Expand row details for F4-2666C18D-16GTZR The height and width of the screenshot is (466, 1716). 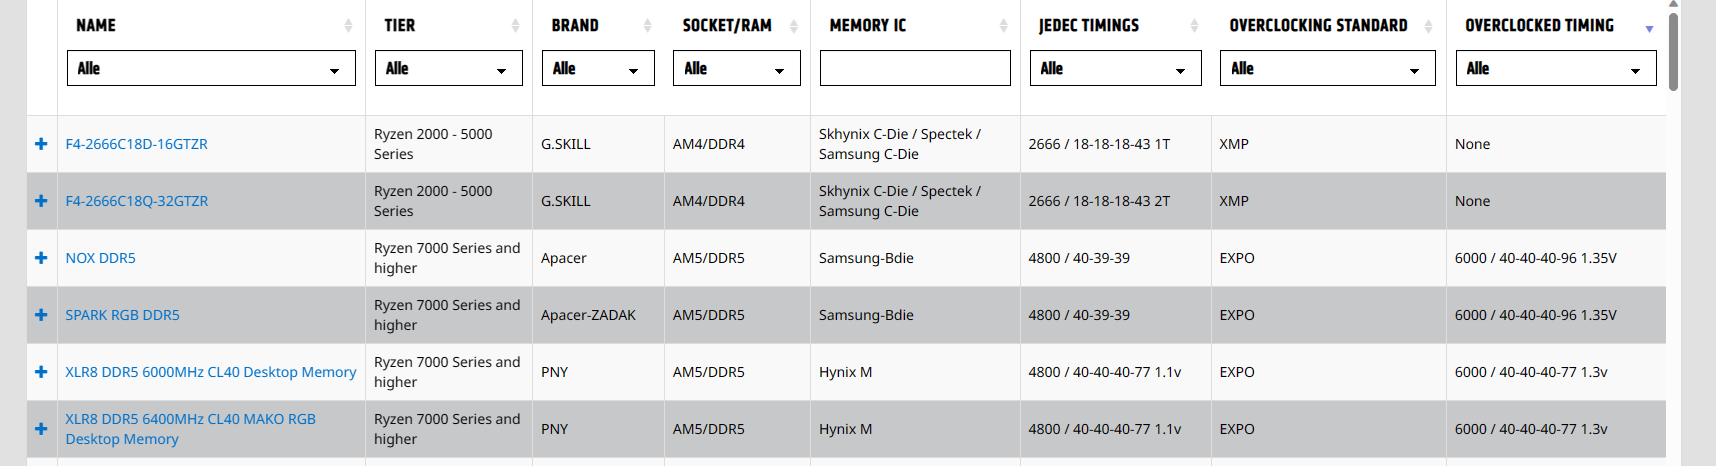point(41,144)
